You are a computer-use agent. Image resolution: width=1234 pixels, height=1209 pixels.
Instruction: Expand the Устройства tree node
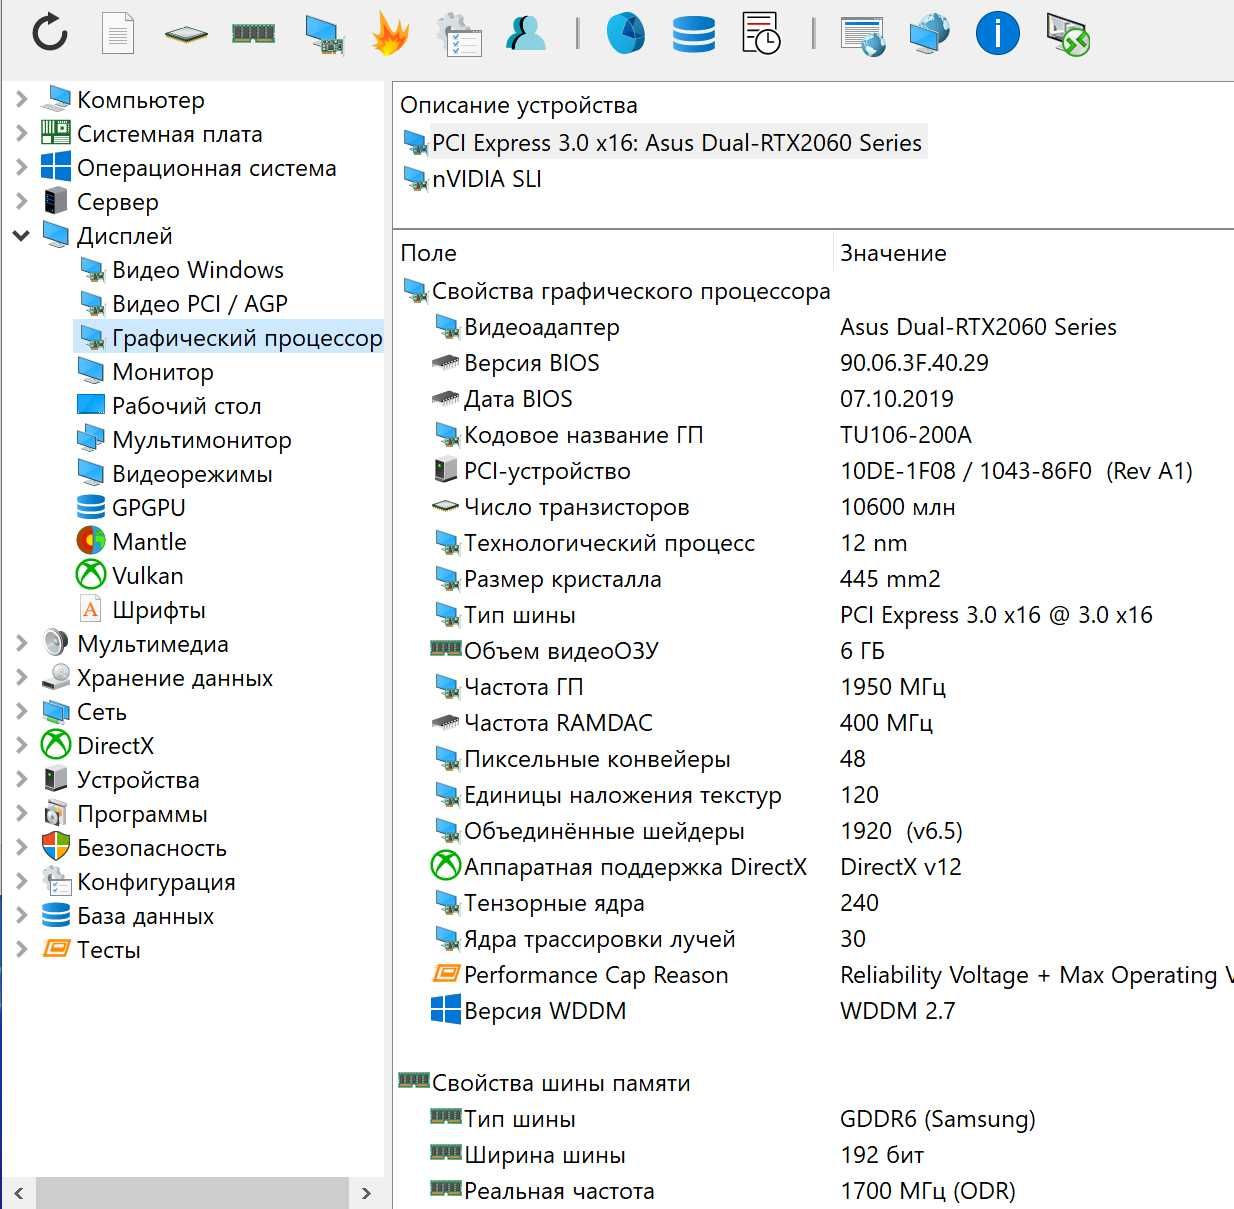21,780
